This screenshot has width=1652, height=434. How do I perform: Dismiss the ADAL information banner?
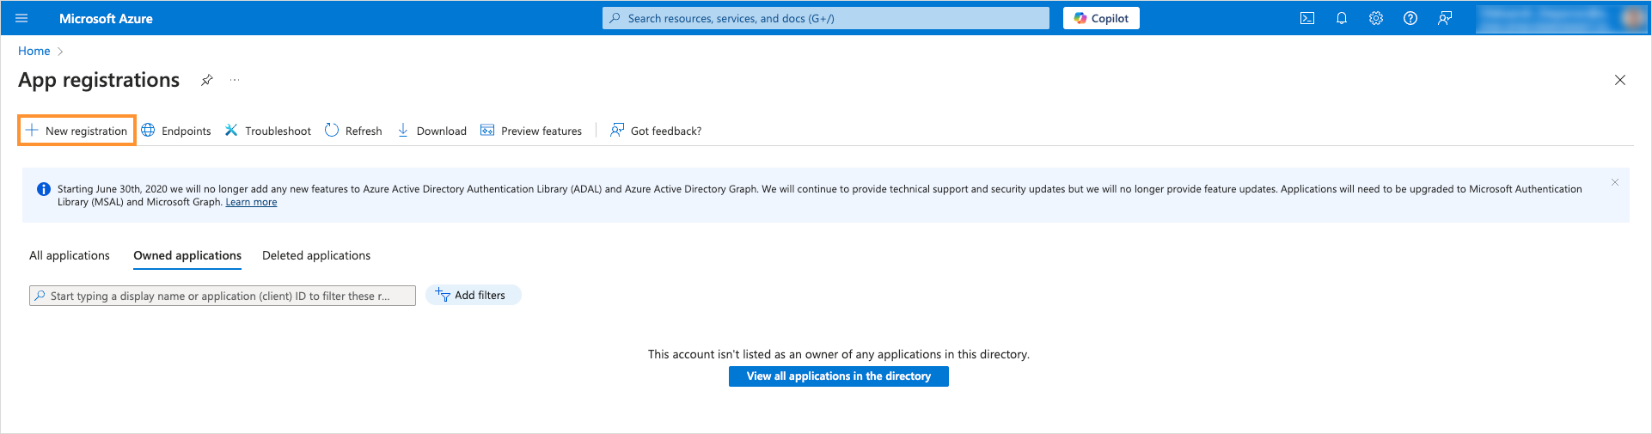(1614, 182)
